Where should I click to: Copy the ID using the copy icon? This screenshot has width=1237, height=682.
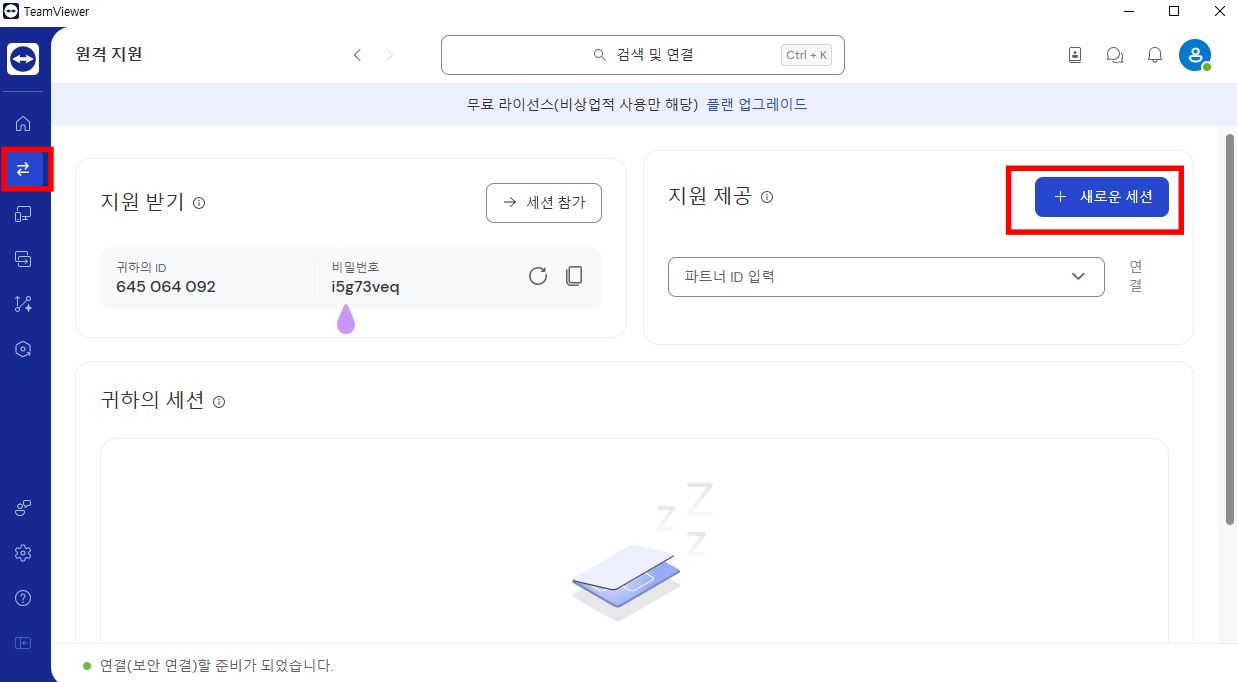coord(575,275)
